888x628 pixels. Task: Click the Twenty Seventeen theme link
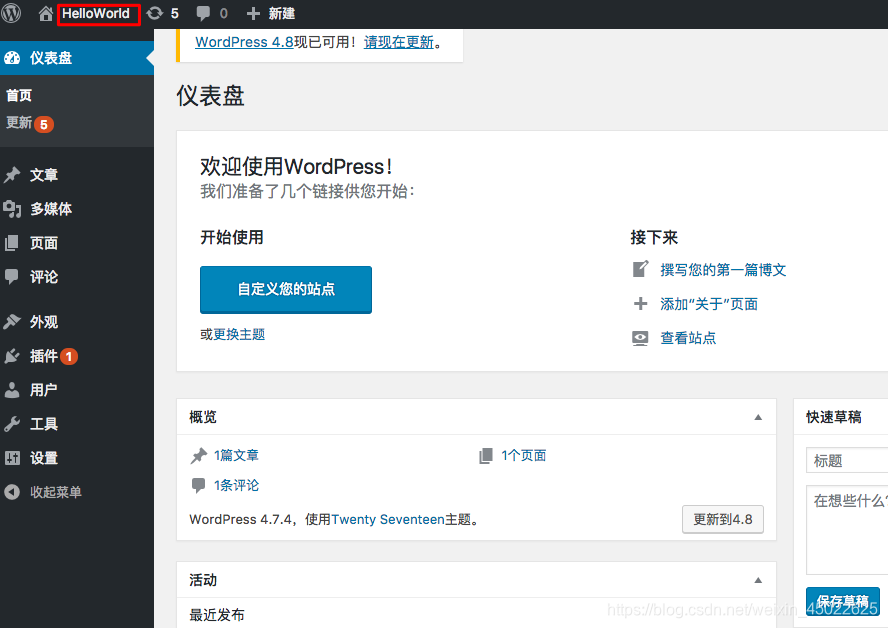point(388,519)
